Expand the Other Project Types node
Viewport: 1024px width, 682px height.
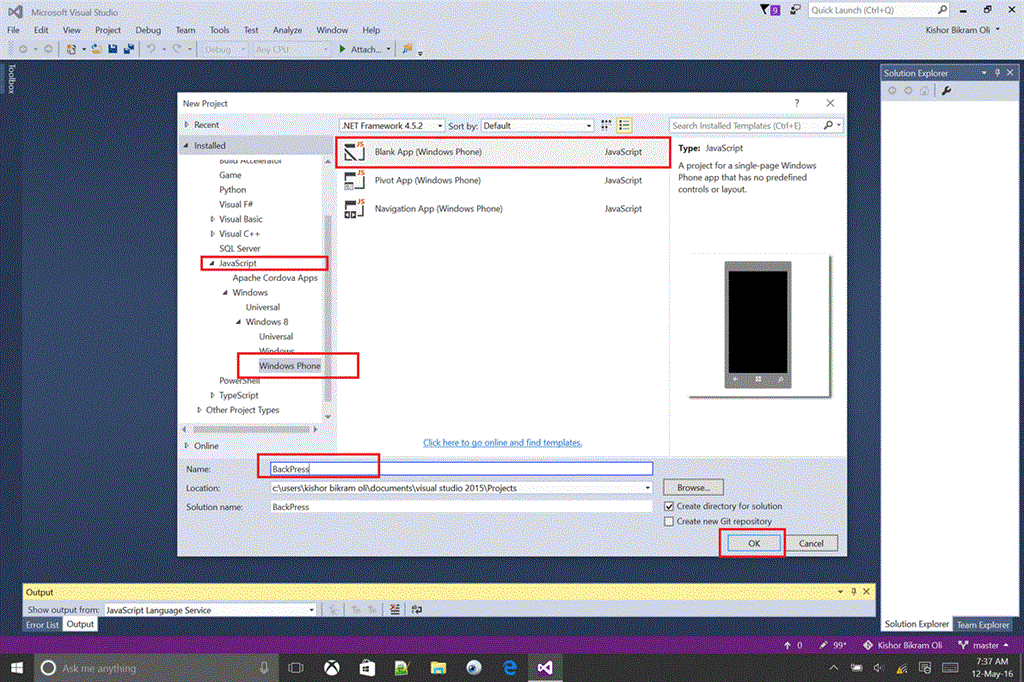point(199,410)
